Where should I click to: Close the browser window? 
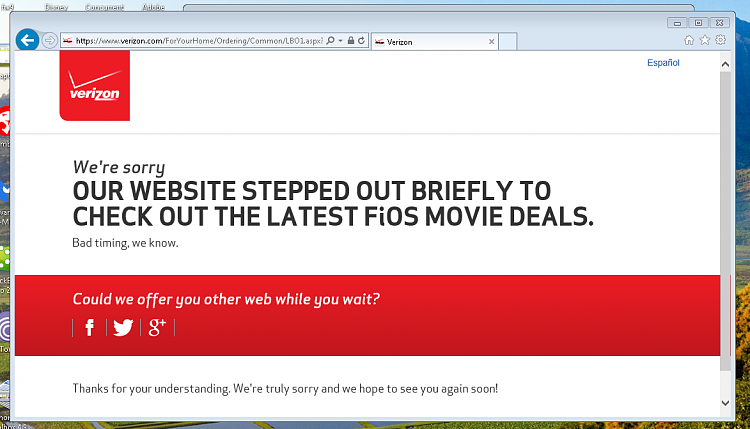[x=719, y=22]
